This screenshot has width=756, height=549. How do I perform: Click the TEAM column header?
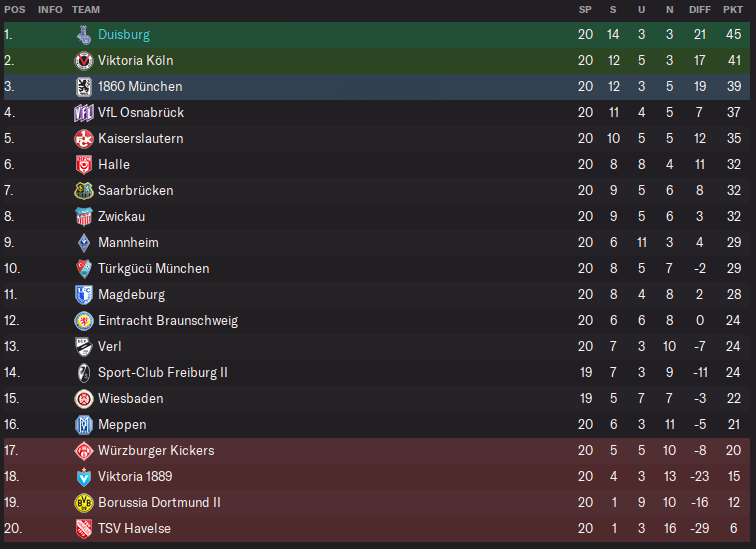(86, 10)
